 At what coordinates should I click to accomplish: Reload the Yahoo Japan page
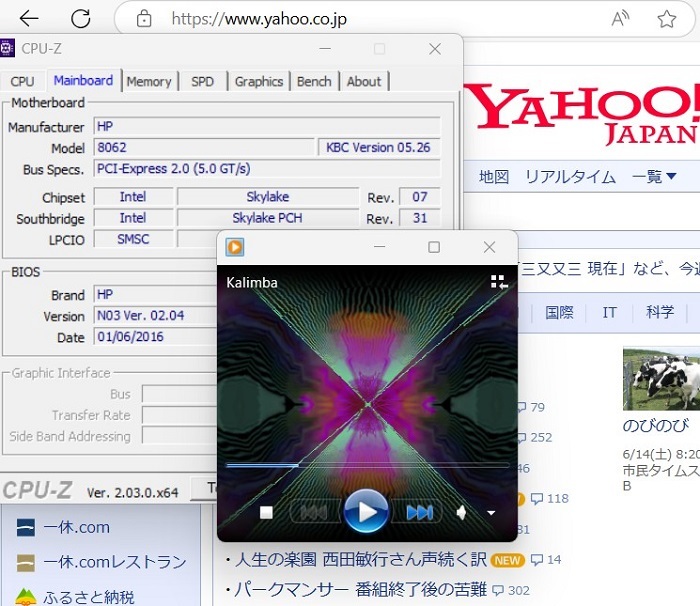81,18
